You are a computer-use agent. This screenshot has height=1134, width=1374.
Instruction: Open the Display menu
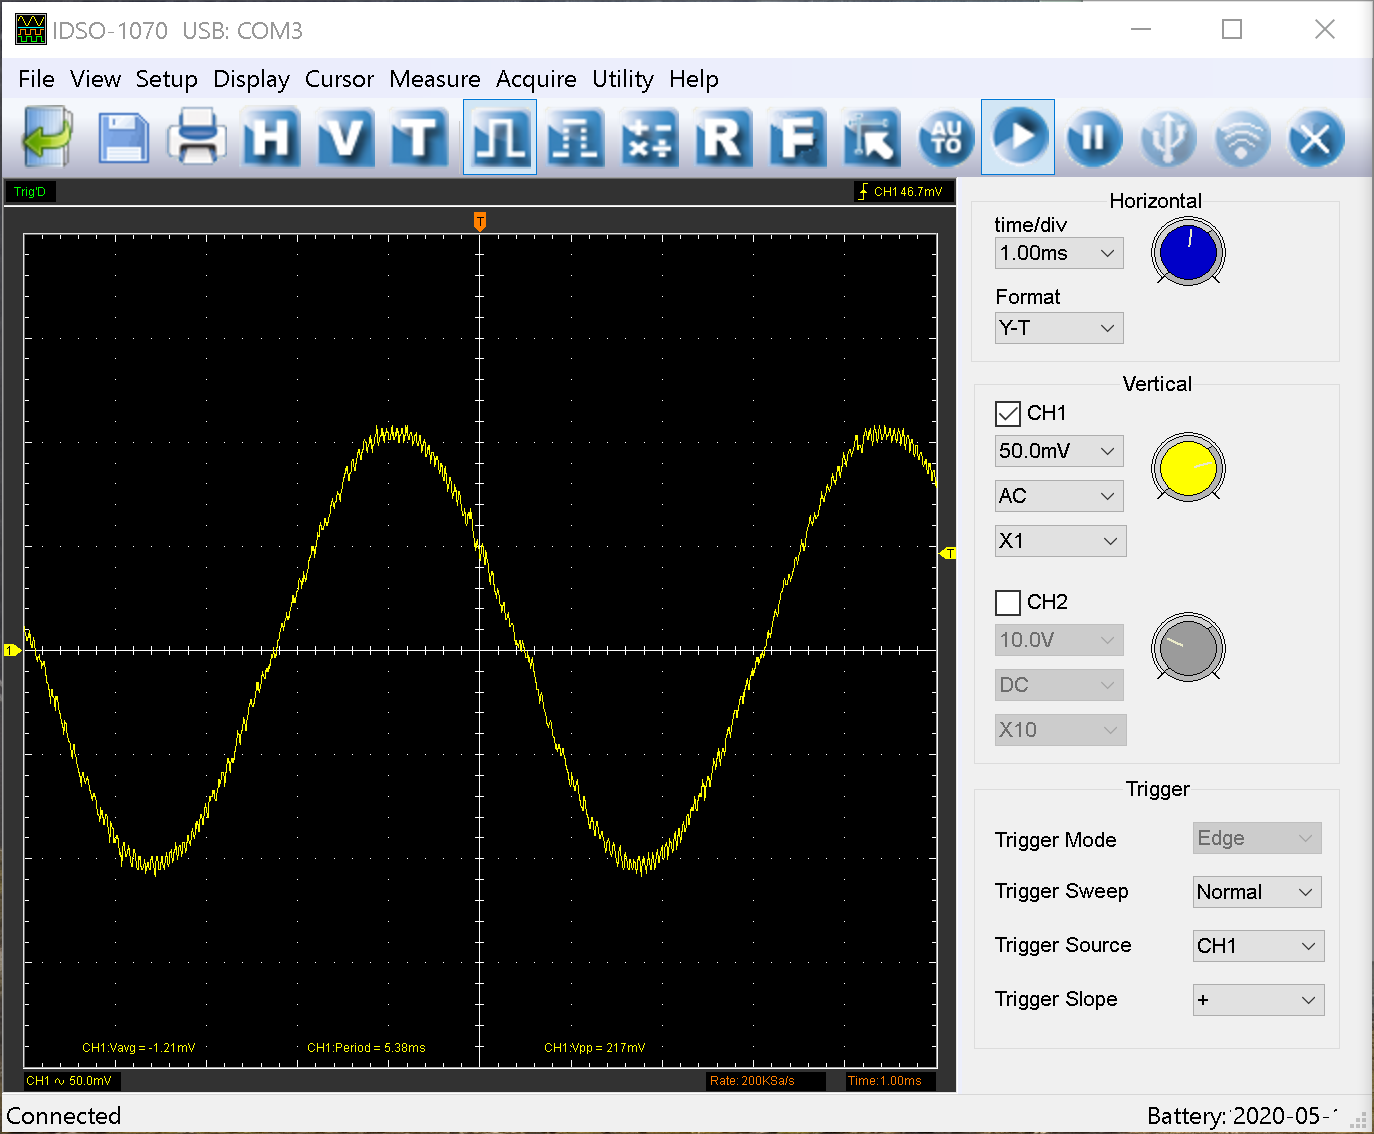tap(252, 79)
